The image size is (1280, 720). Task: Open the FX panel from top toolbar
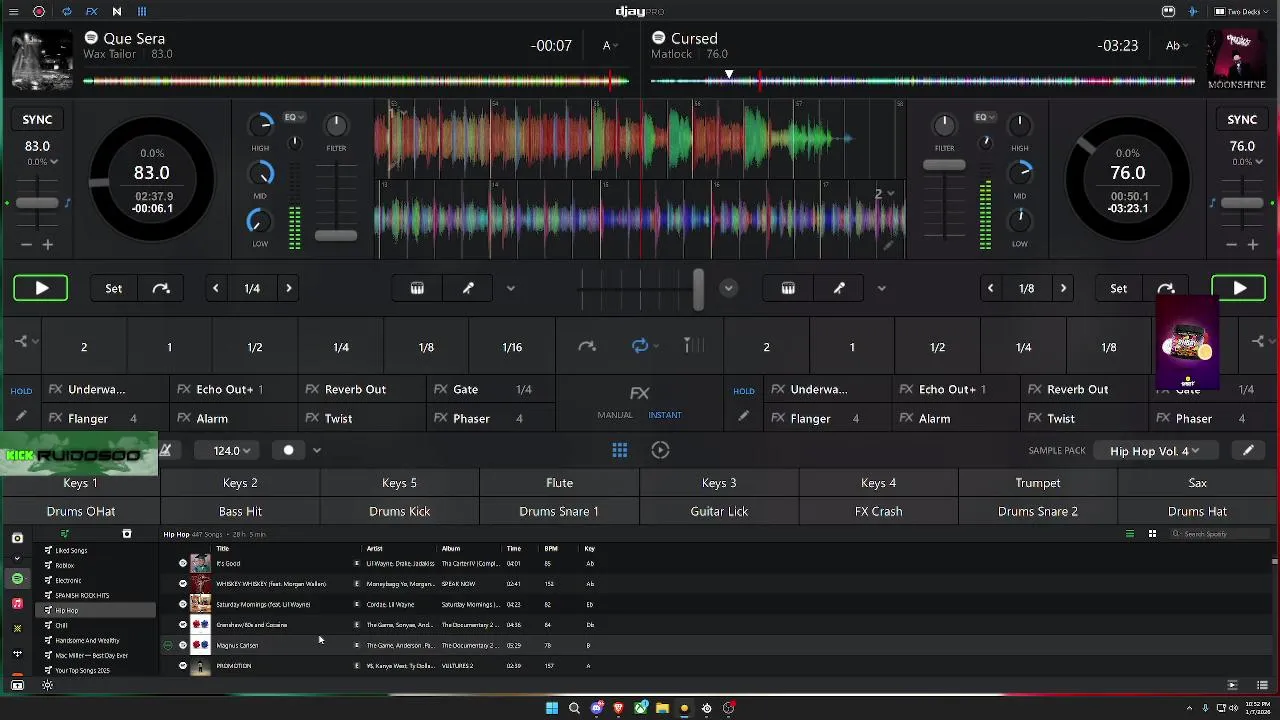[91, 12]
